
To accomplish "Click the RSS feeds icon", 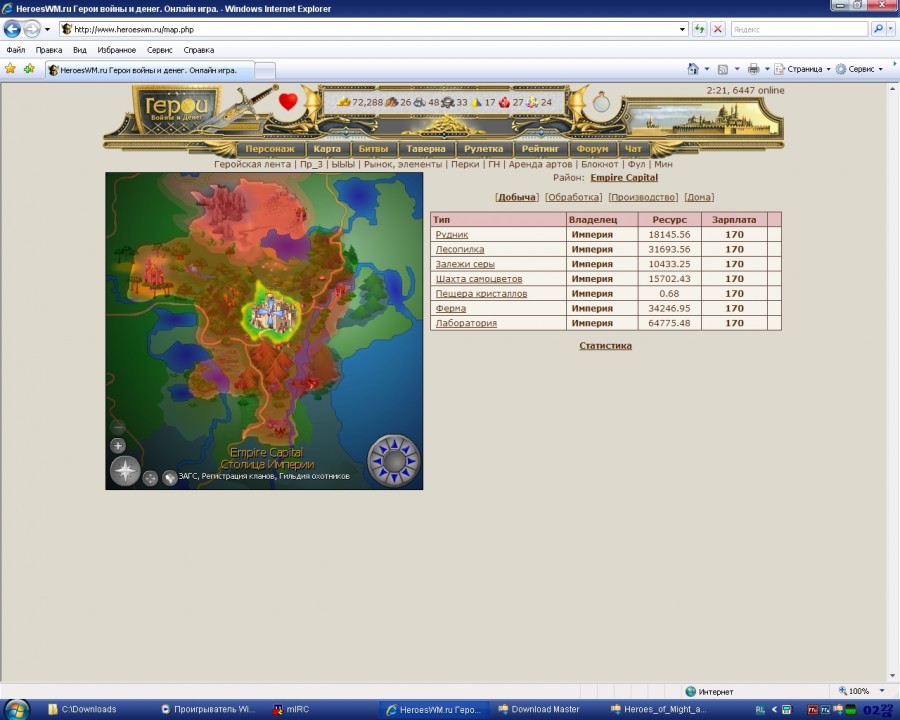I will tap(723, 69).
